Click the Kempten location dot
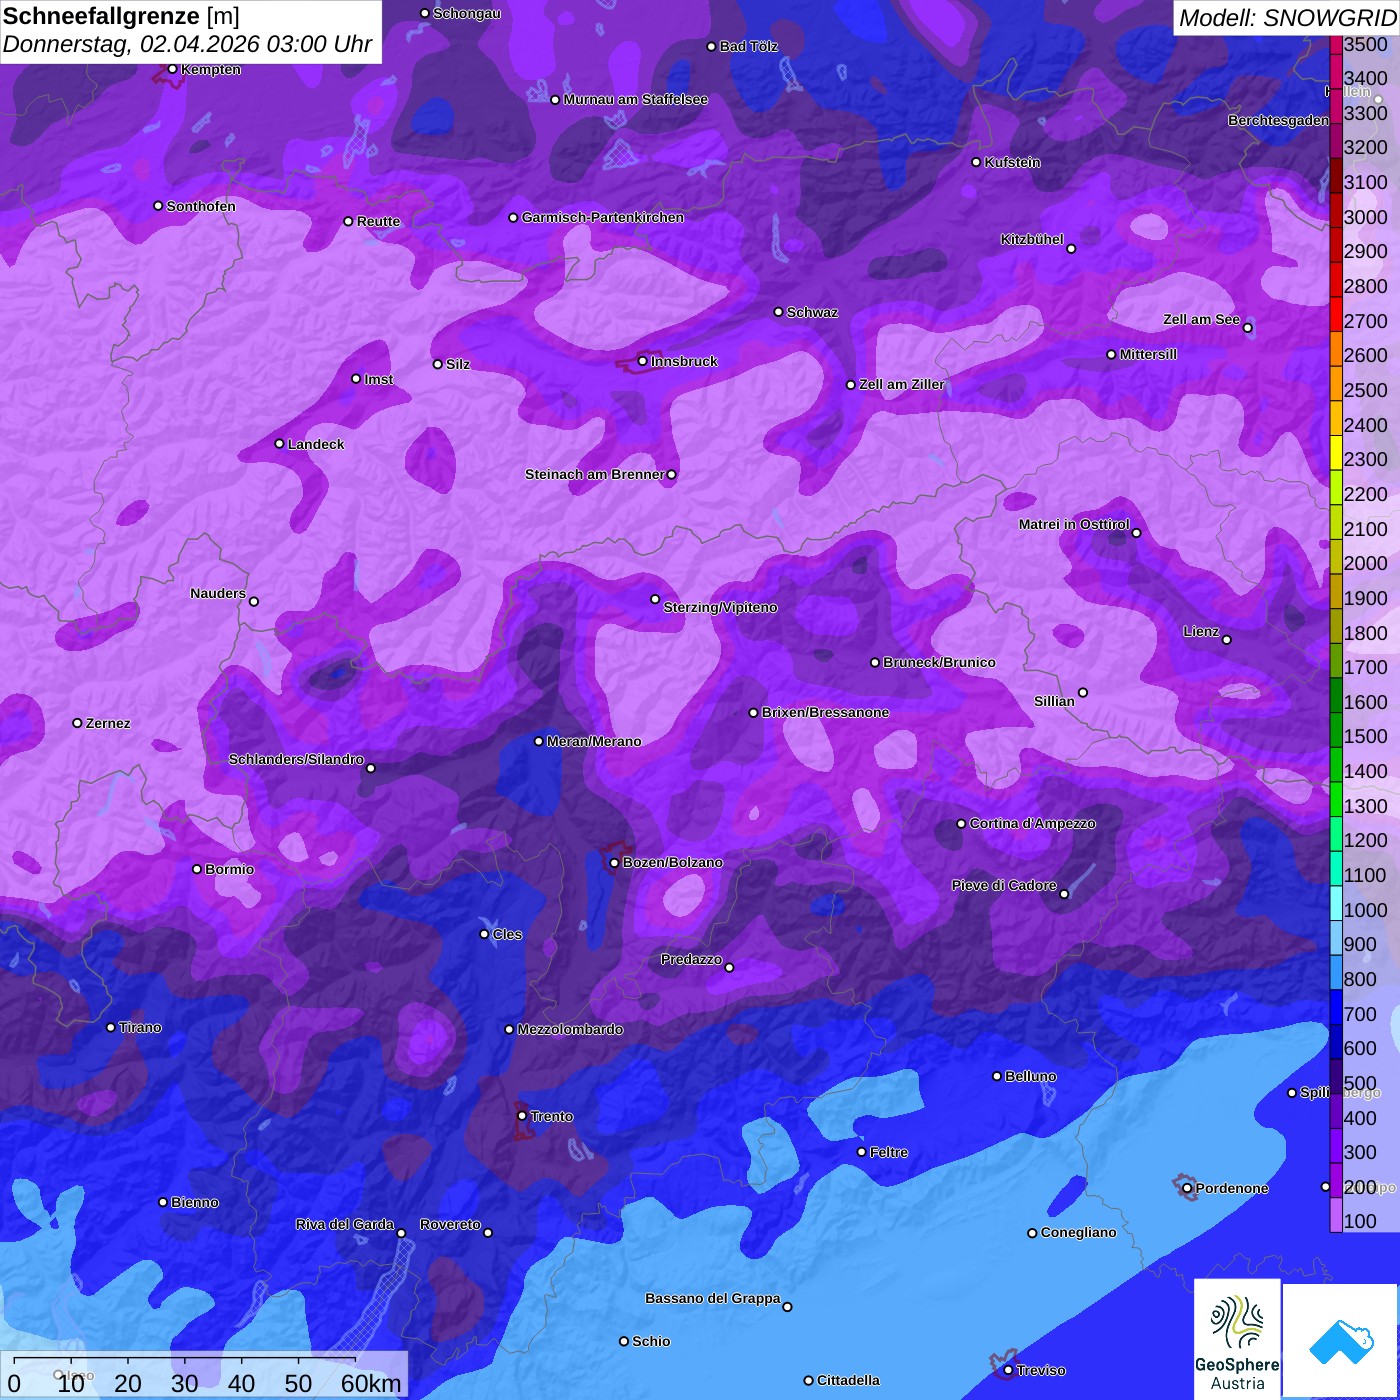Screen dimensions: 1400x1400 point(172,69)
